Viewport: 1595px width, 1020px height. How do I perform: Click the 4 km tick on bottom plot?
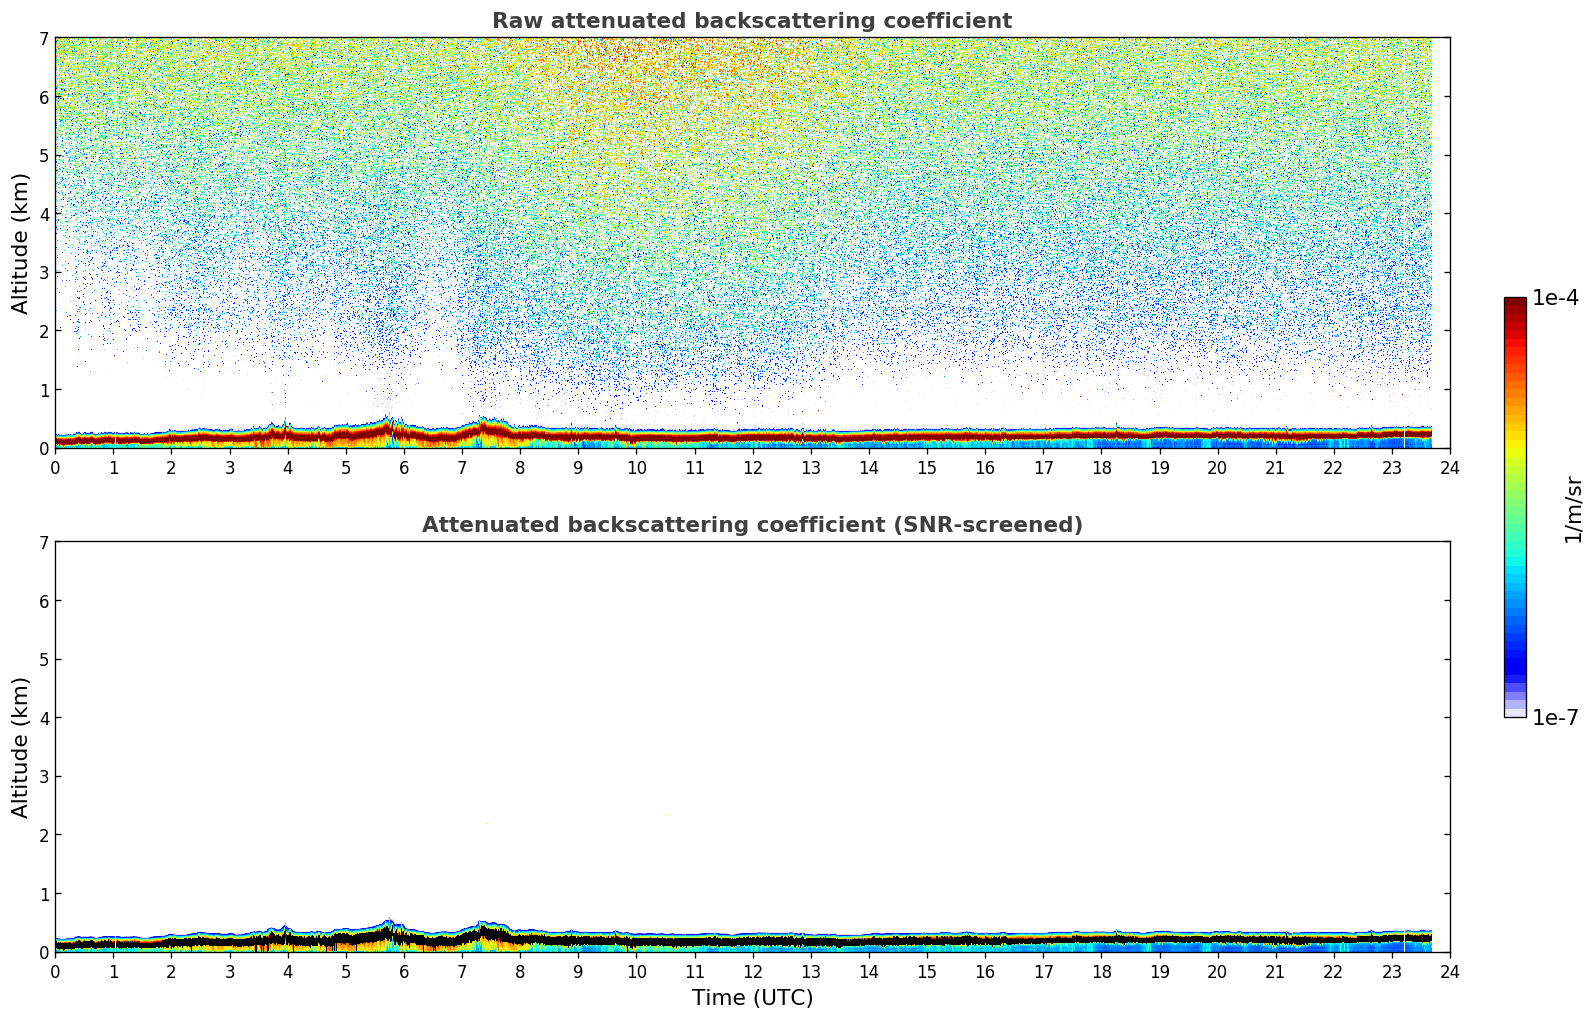[x=43, y=718]
